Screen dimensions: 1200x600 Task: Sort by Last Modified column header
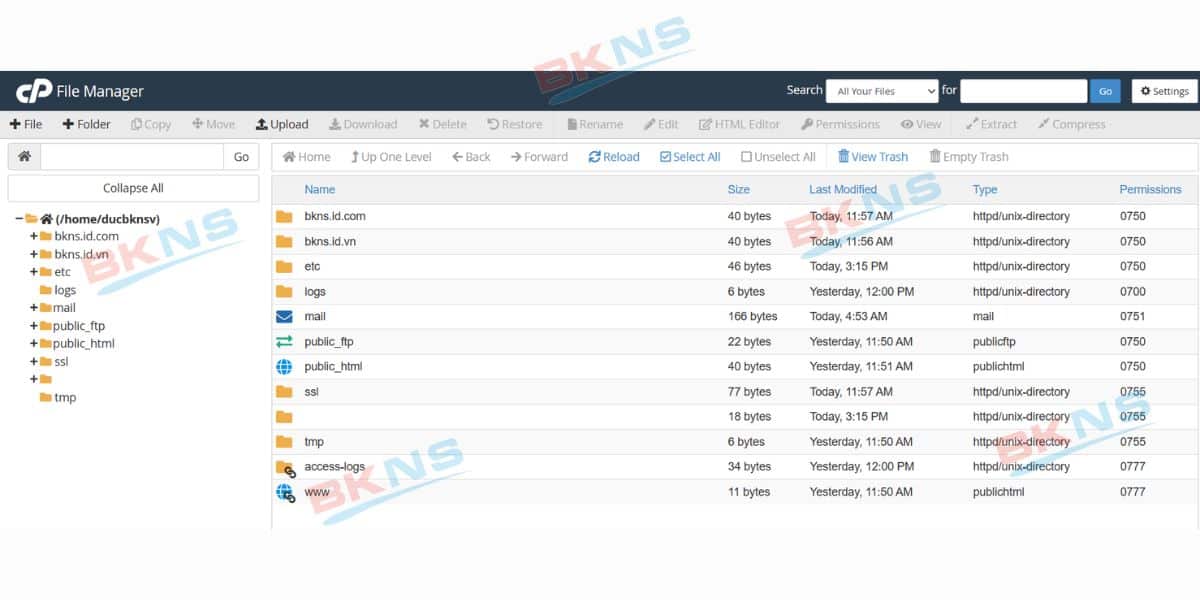coord(843,189)
